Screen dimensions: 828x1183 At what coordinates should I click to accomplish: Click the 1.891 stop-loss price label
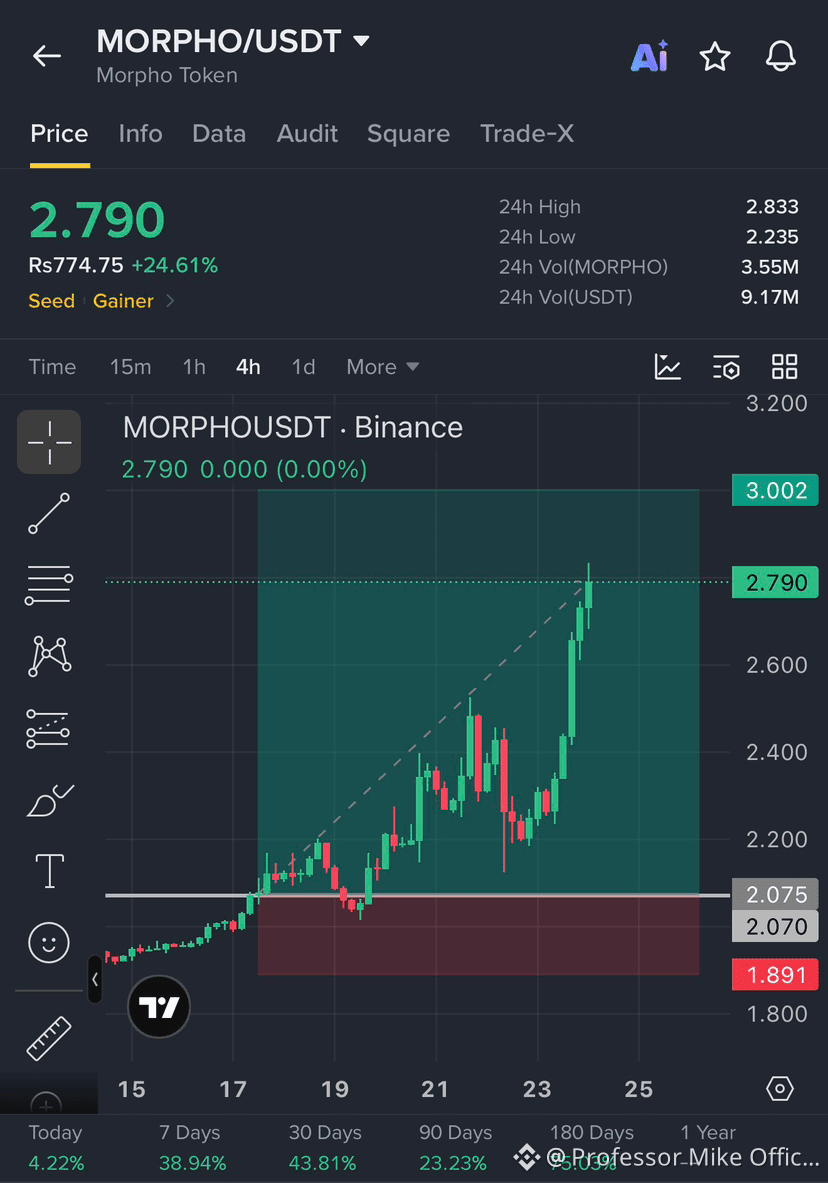tap(775, 975)
